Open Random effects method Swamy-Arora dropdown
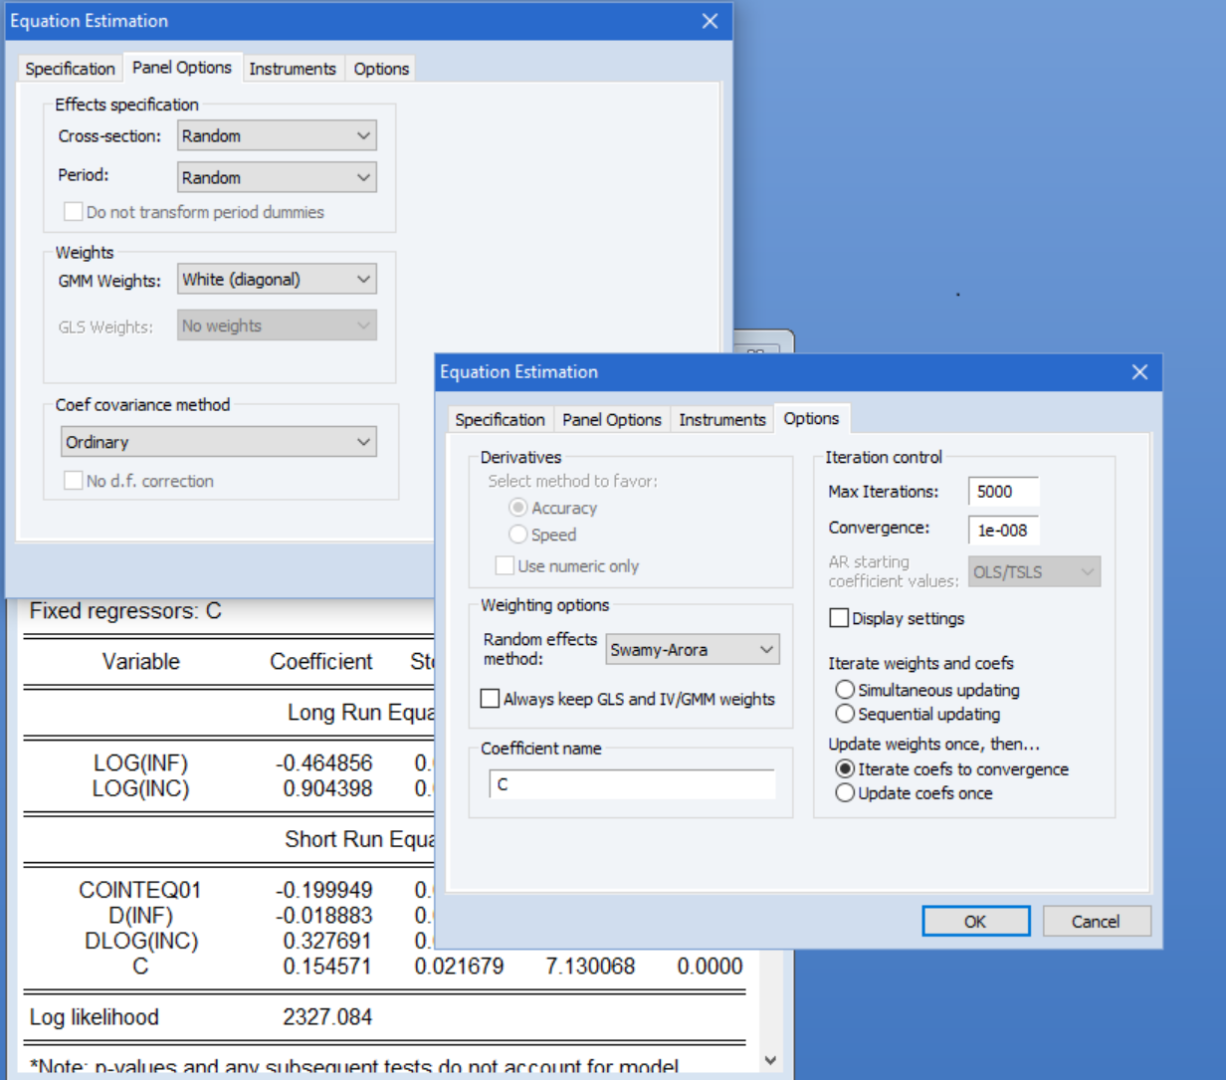Image resolution: width=1226 pixels, height=1080 pixels. 693,649
